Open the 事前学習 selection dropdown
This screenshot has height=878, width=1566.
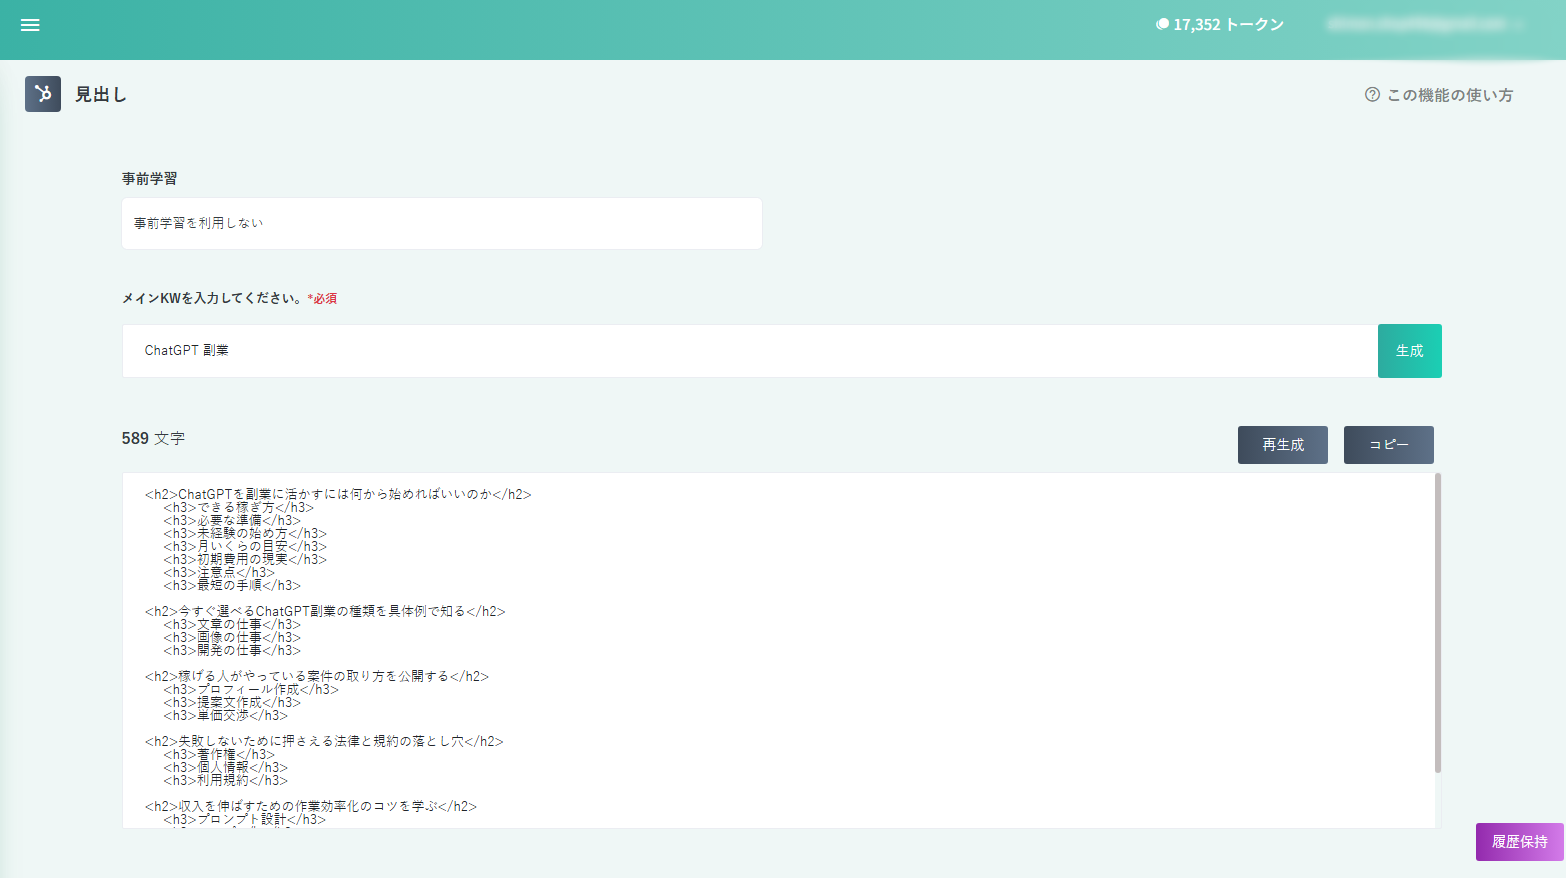pos(442,223)
